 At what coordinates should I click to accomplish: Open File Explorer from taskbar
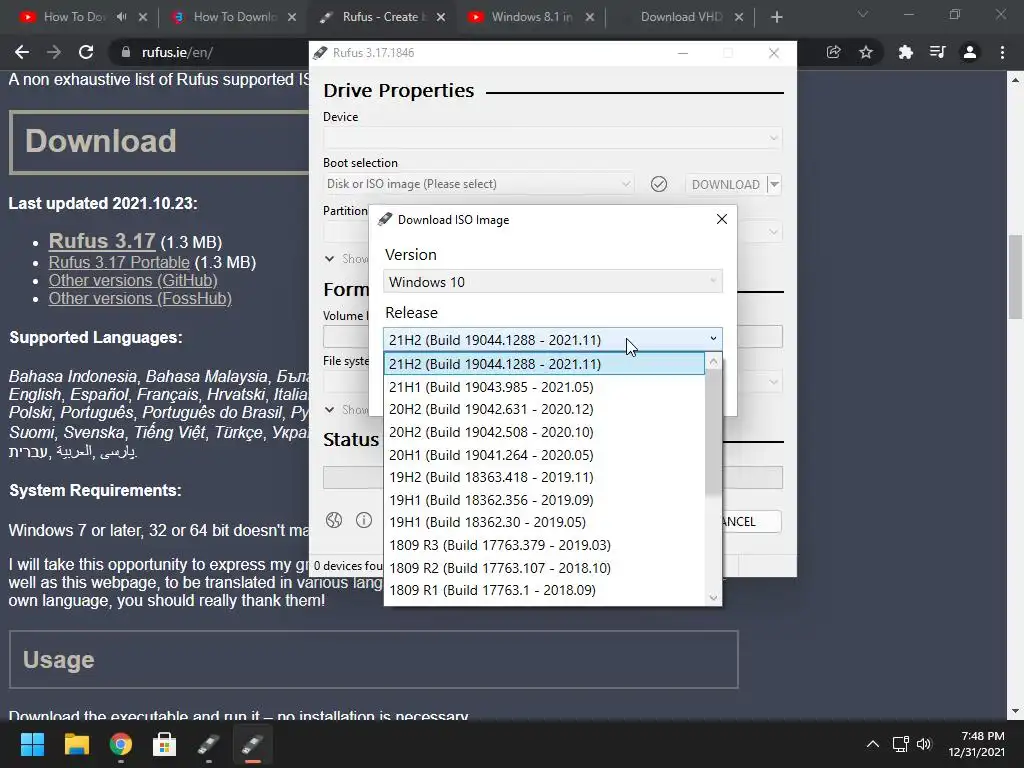(76, 744)
